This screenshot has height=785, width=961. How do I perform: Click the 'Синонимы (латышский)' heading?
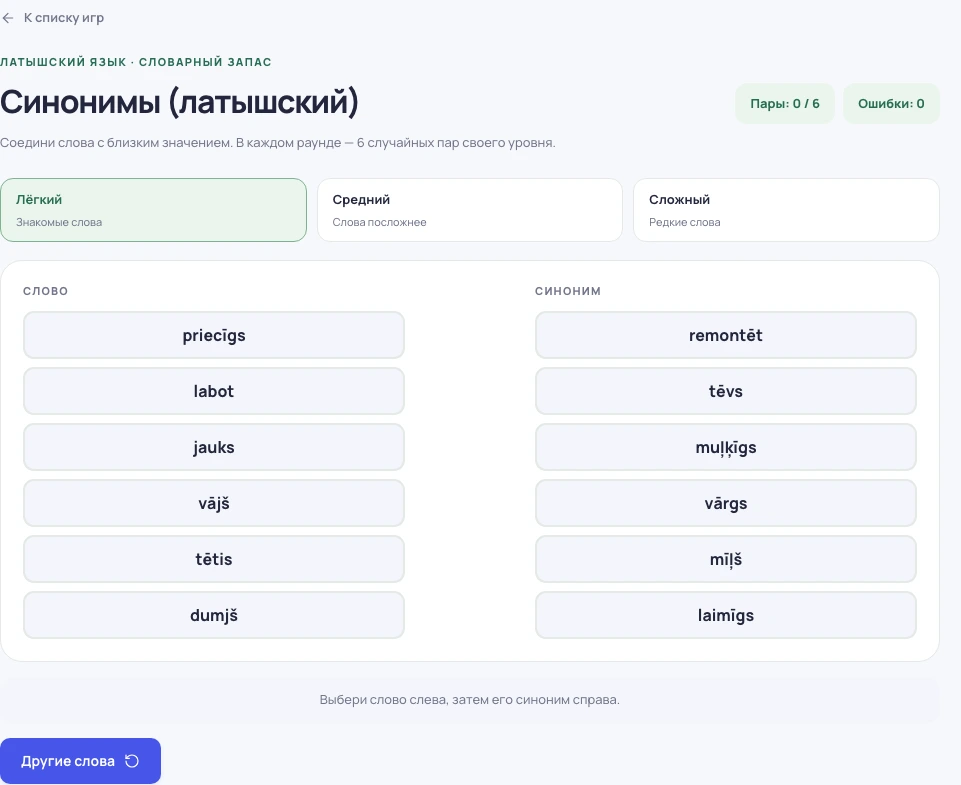coord(179,102)
